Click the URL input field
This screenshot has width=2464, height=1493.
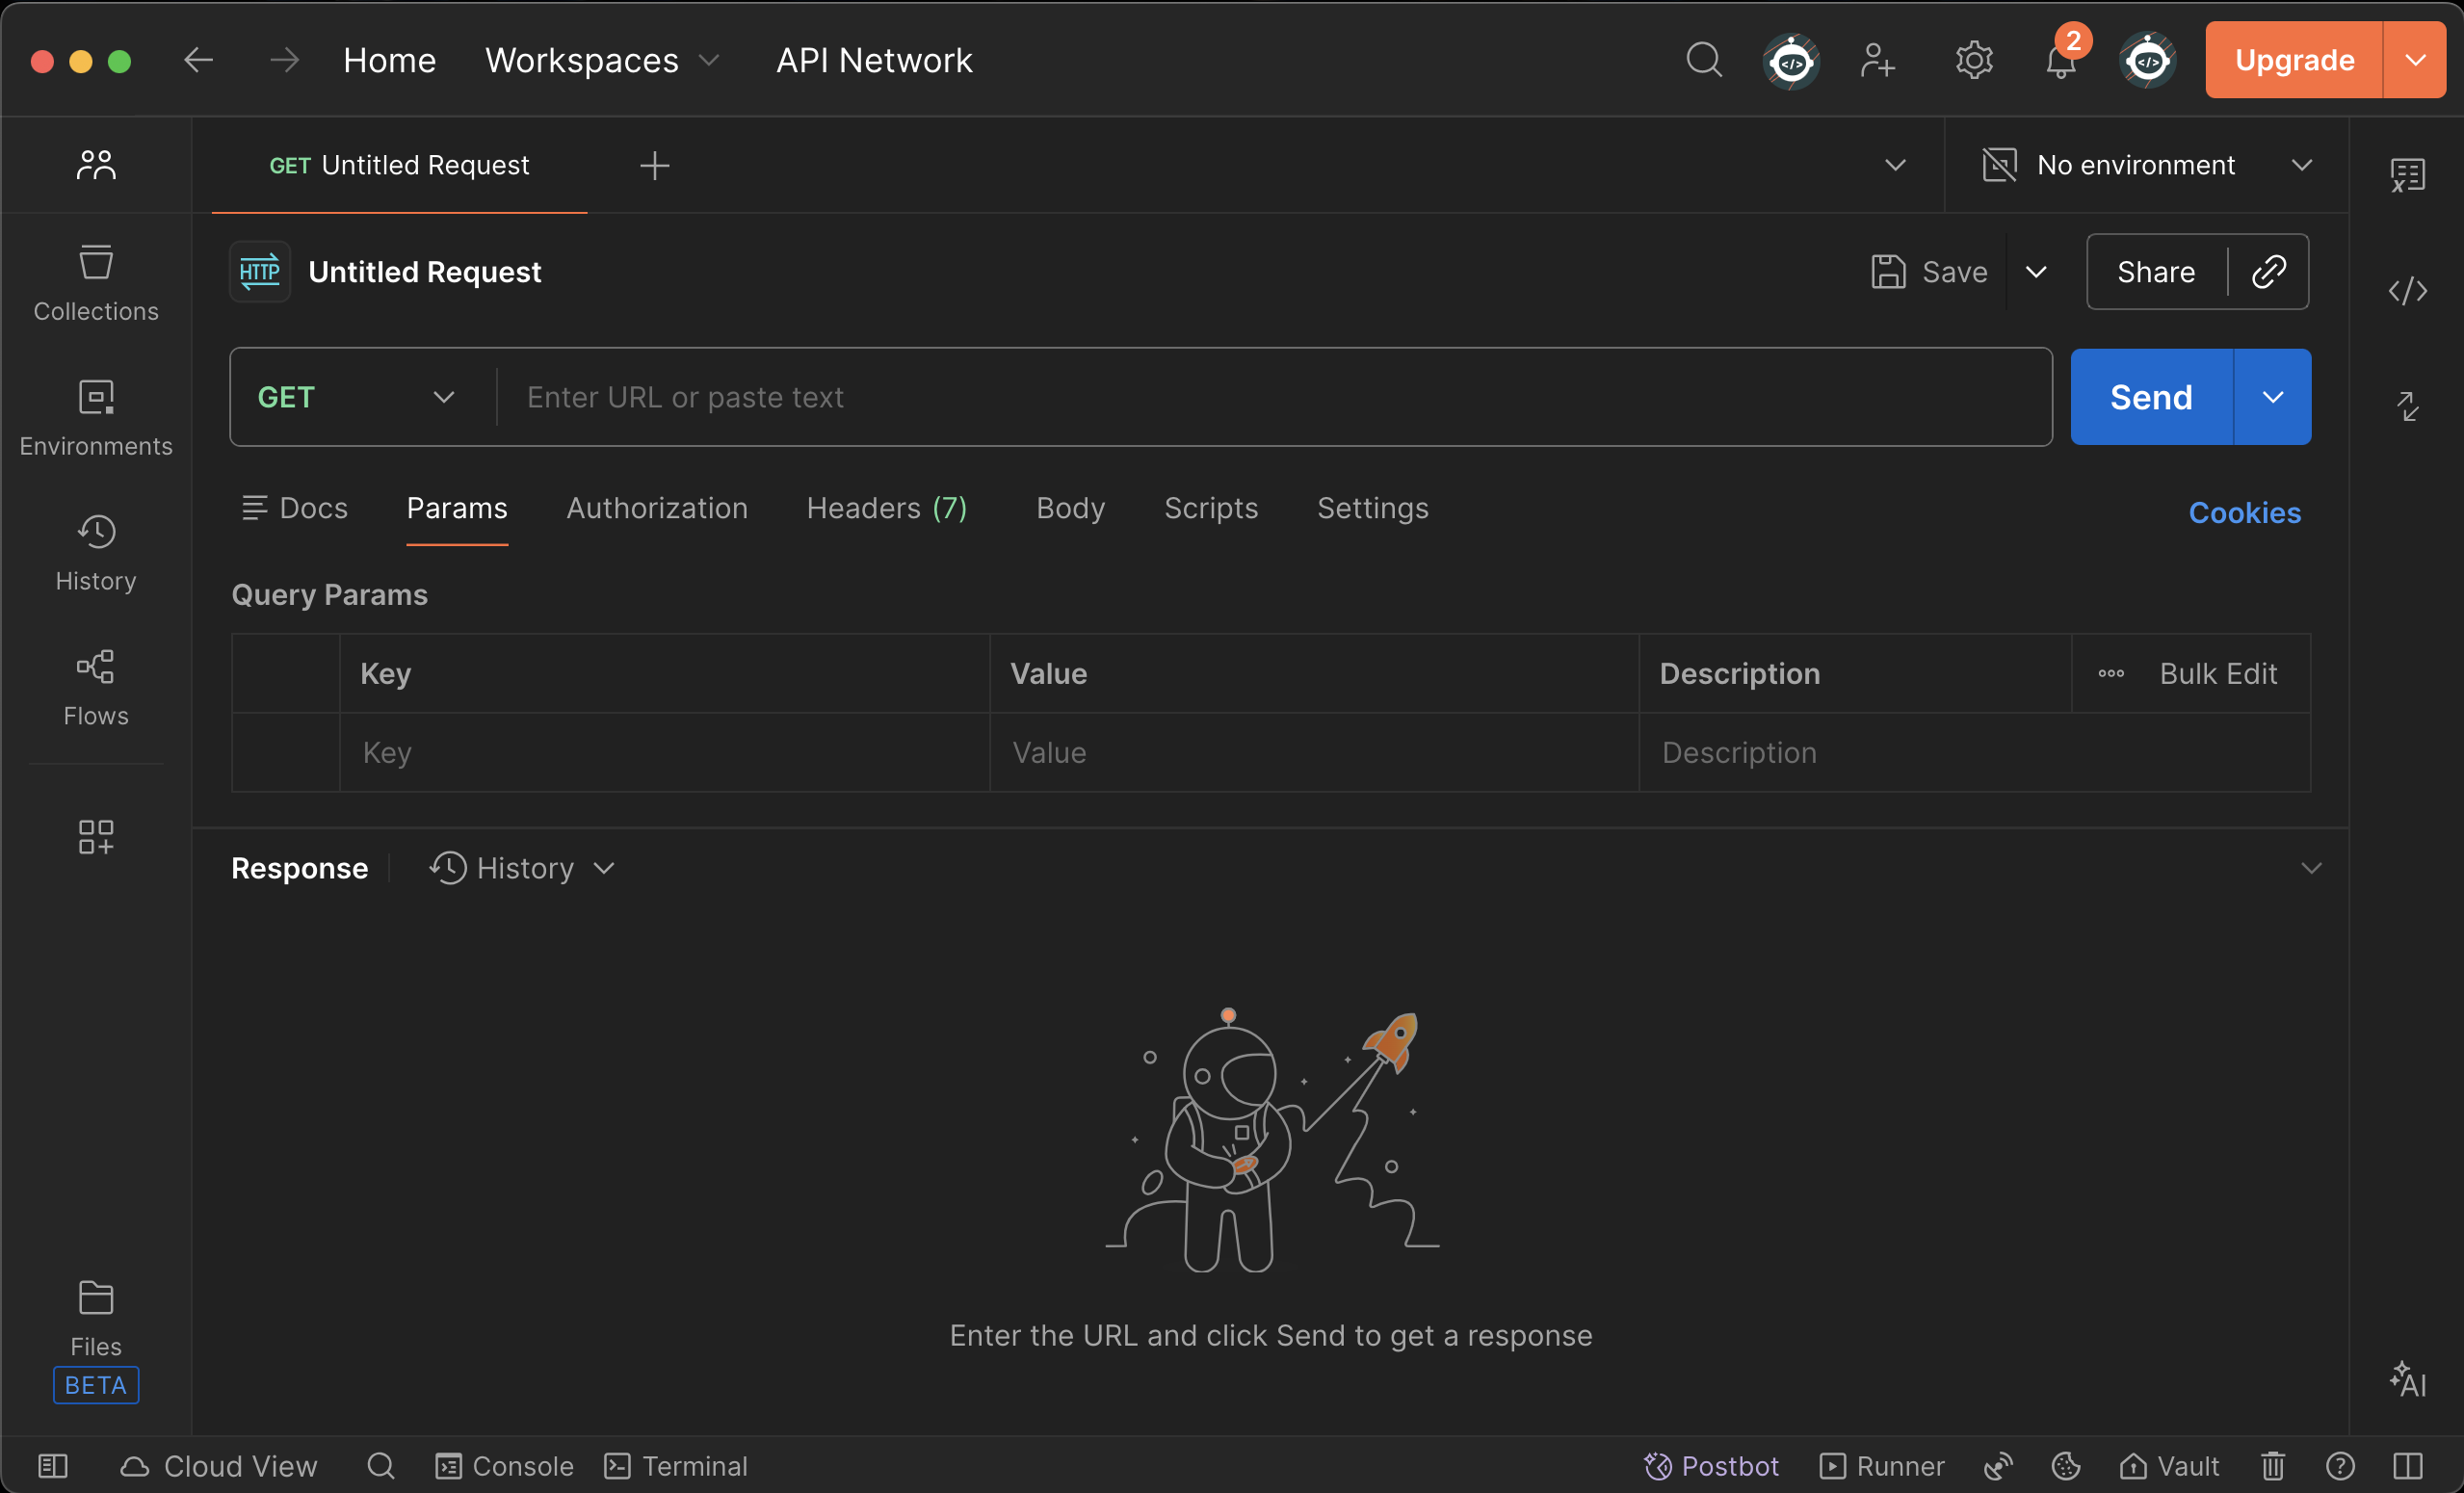pyautogui.click(x=1270, y=397)
